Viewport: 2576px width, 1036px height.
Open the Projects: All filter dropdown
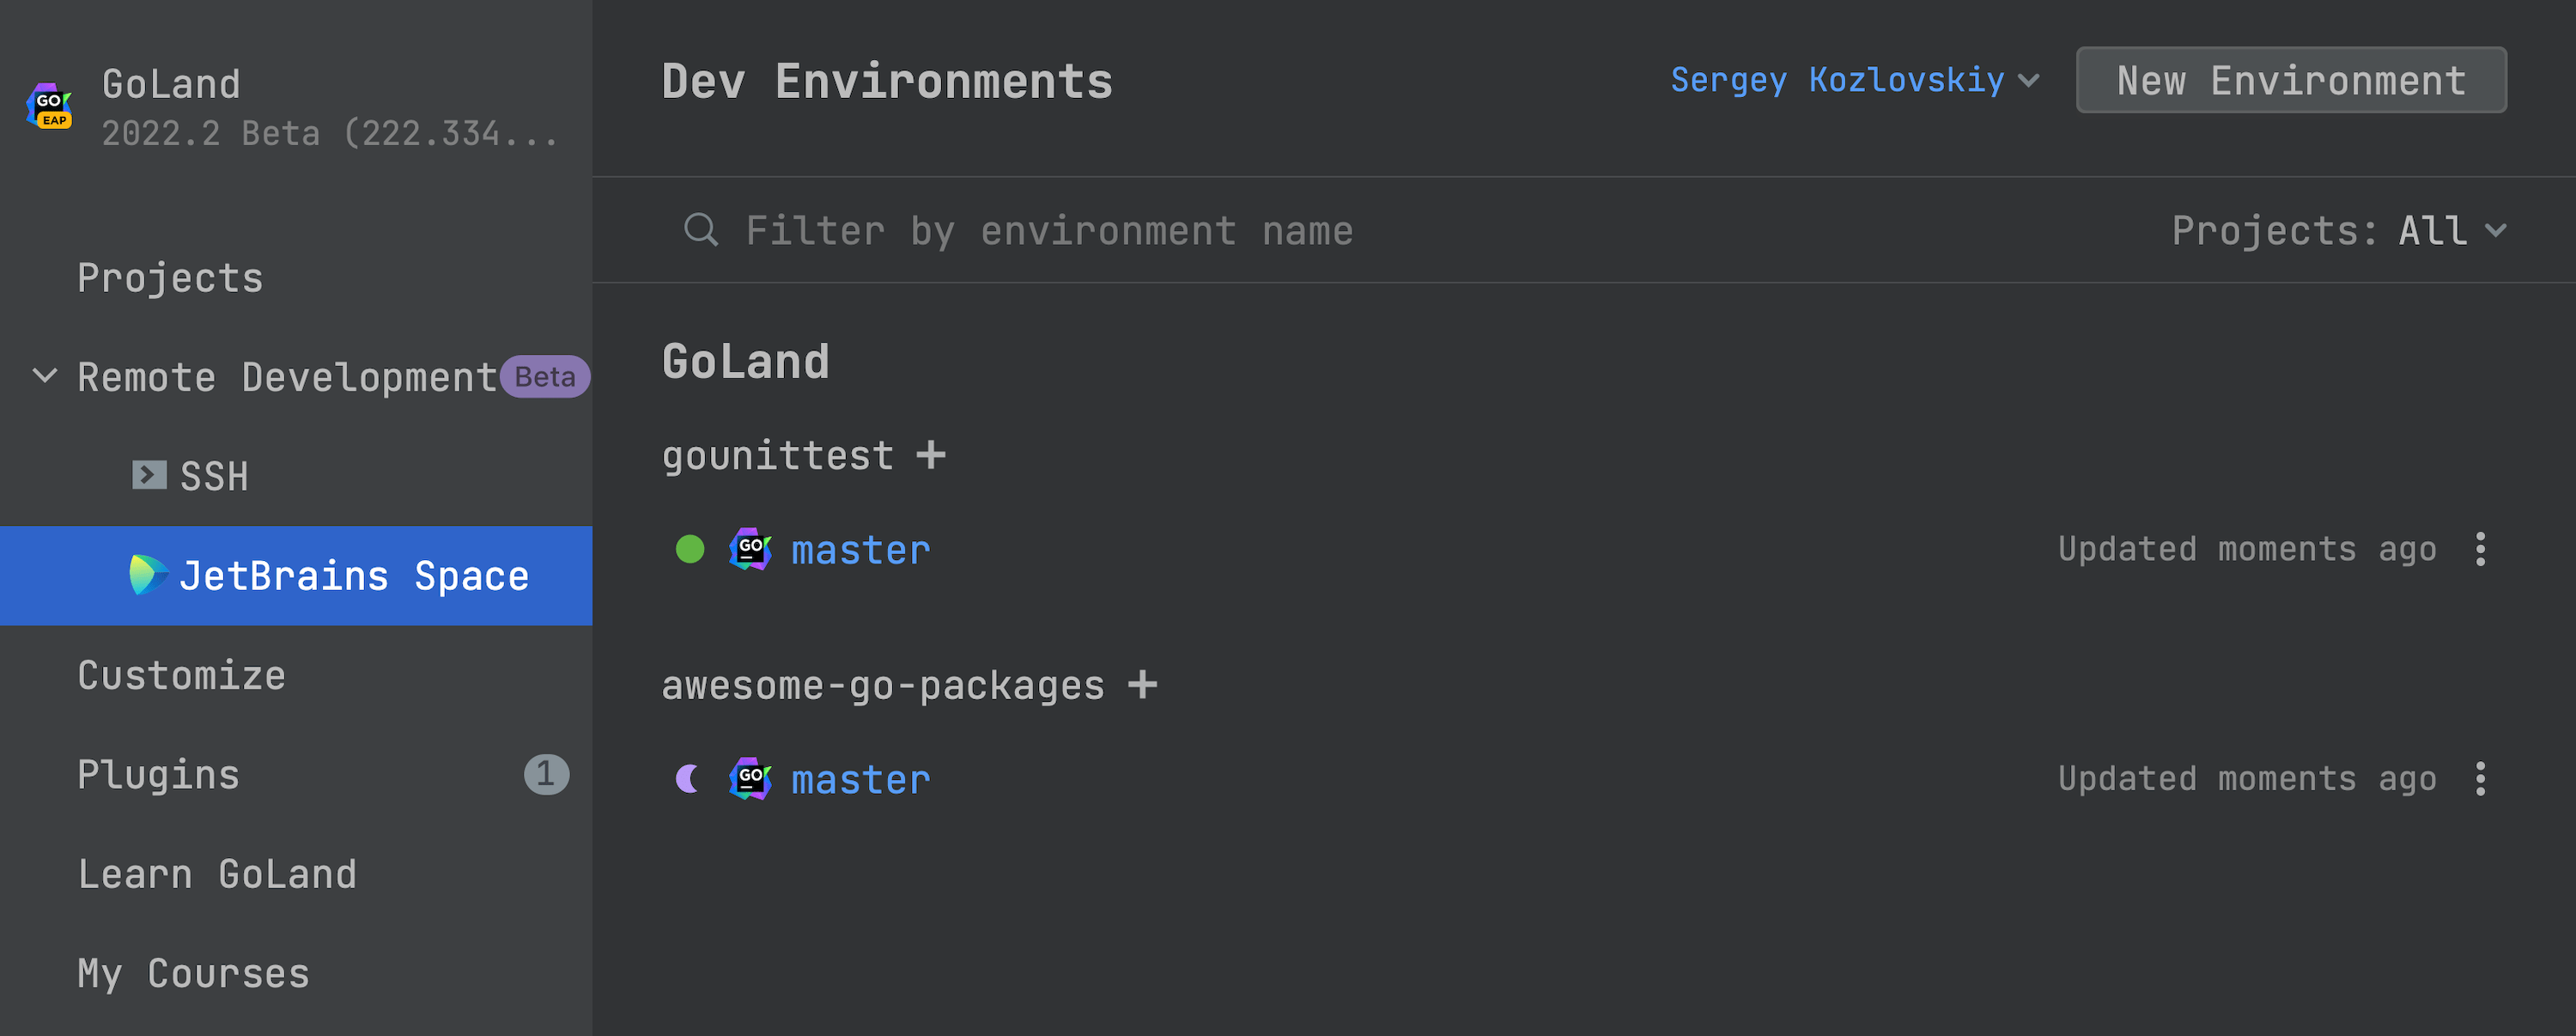(2338, 231)
